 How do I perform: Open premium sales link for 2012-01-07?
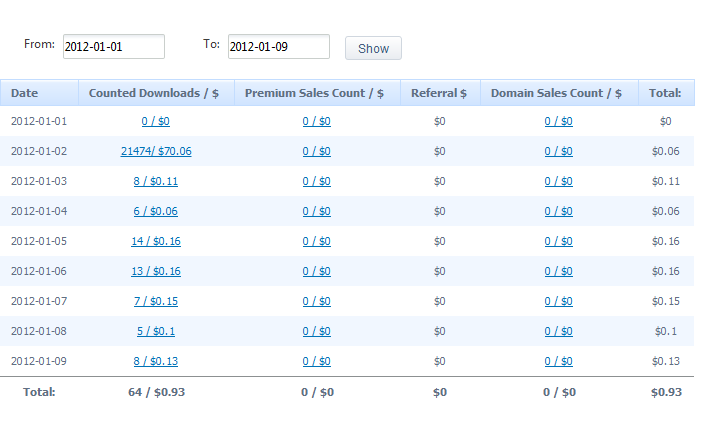pos(317,301)
